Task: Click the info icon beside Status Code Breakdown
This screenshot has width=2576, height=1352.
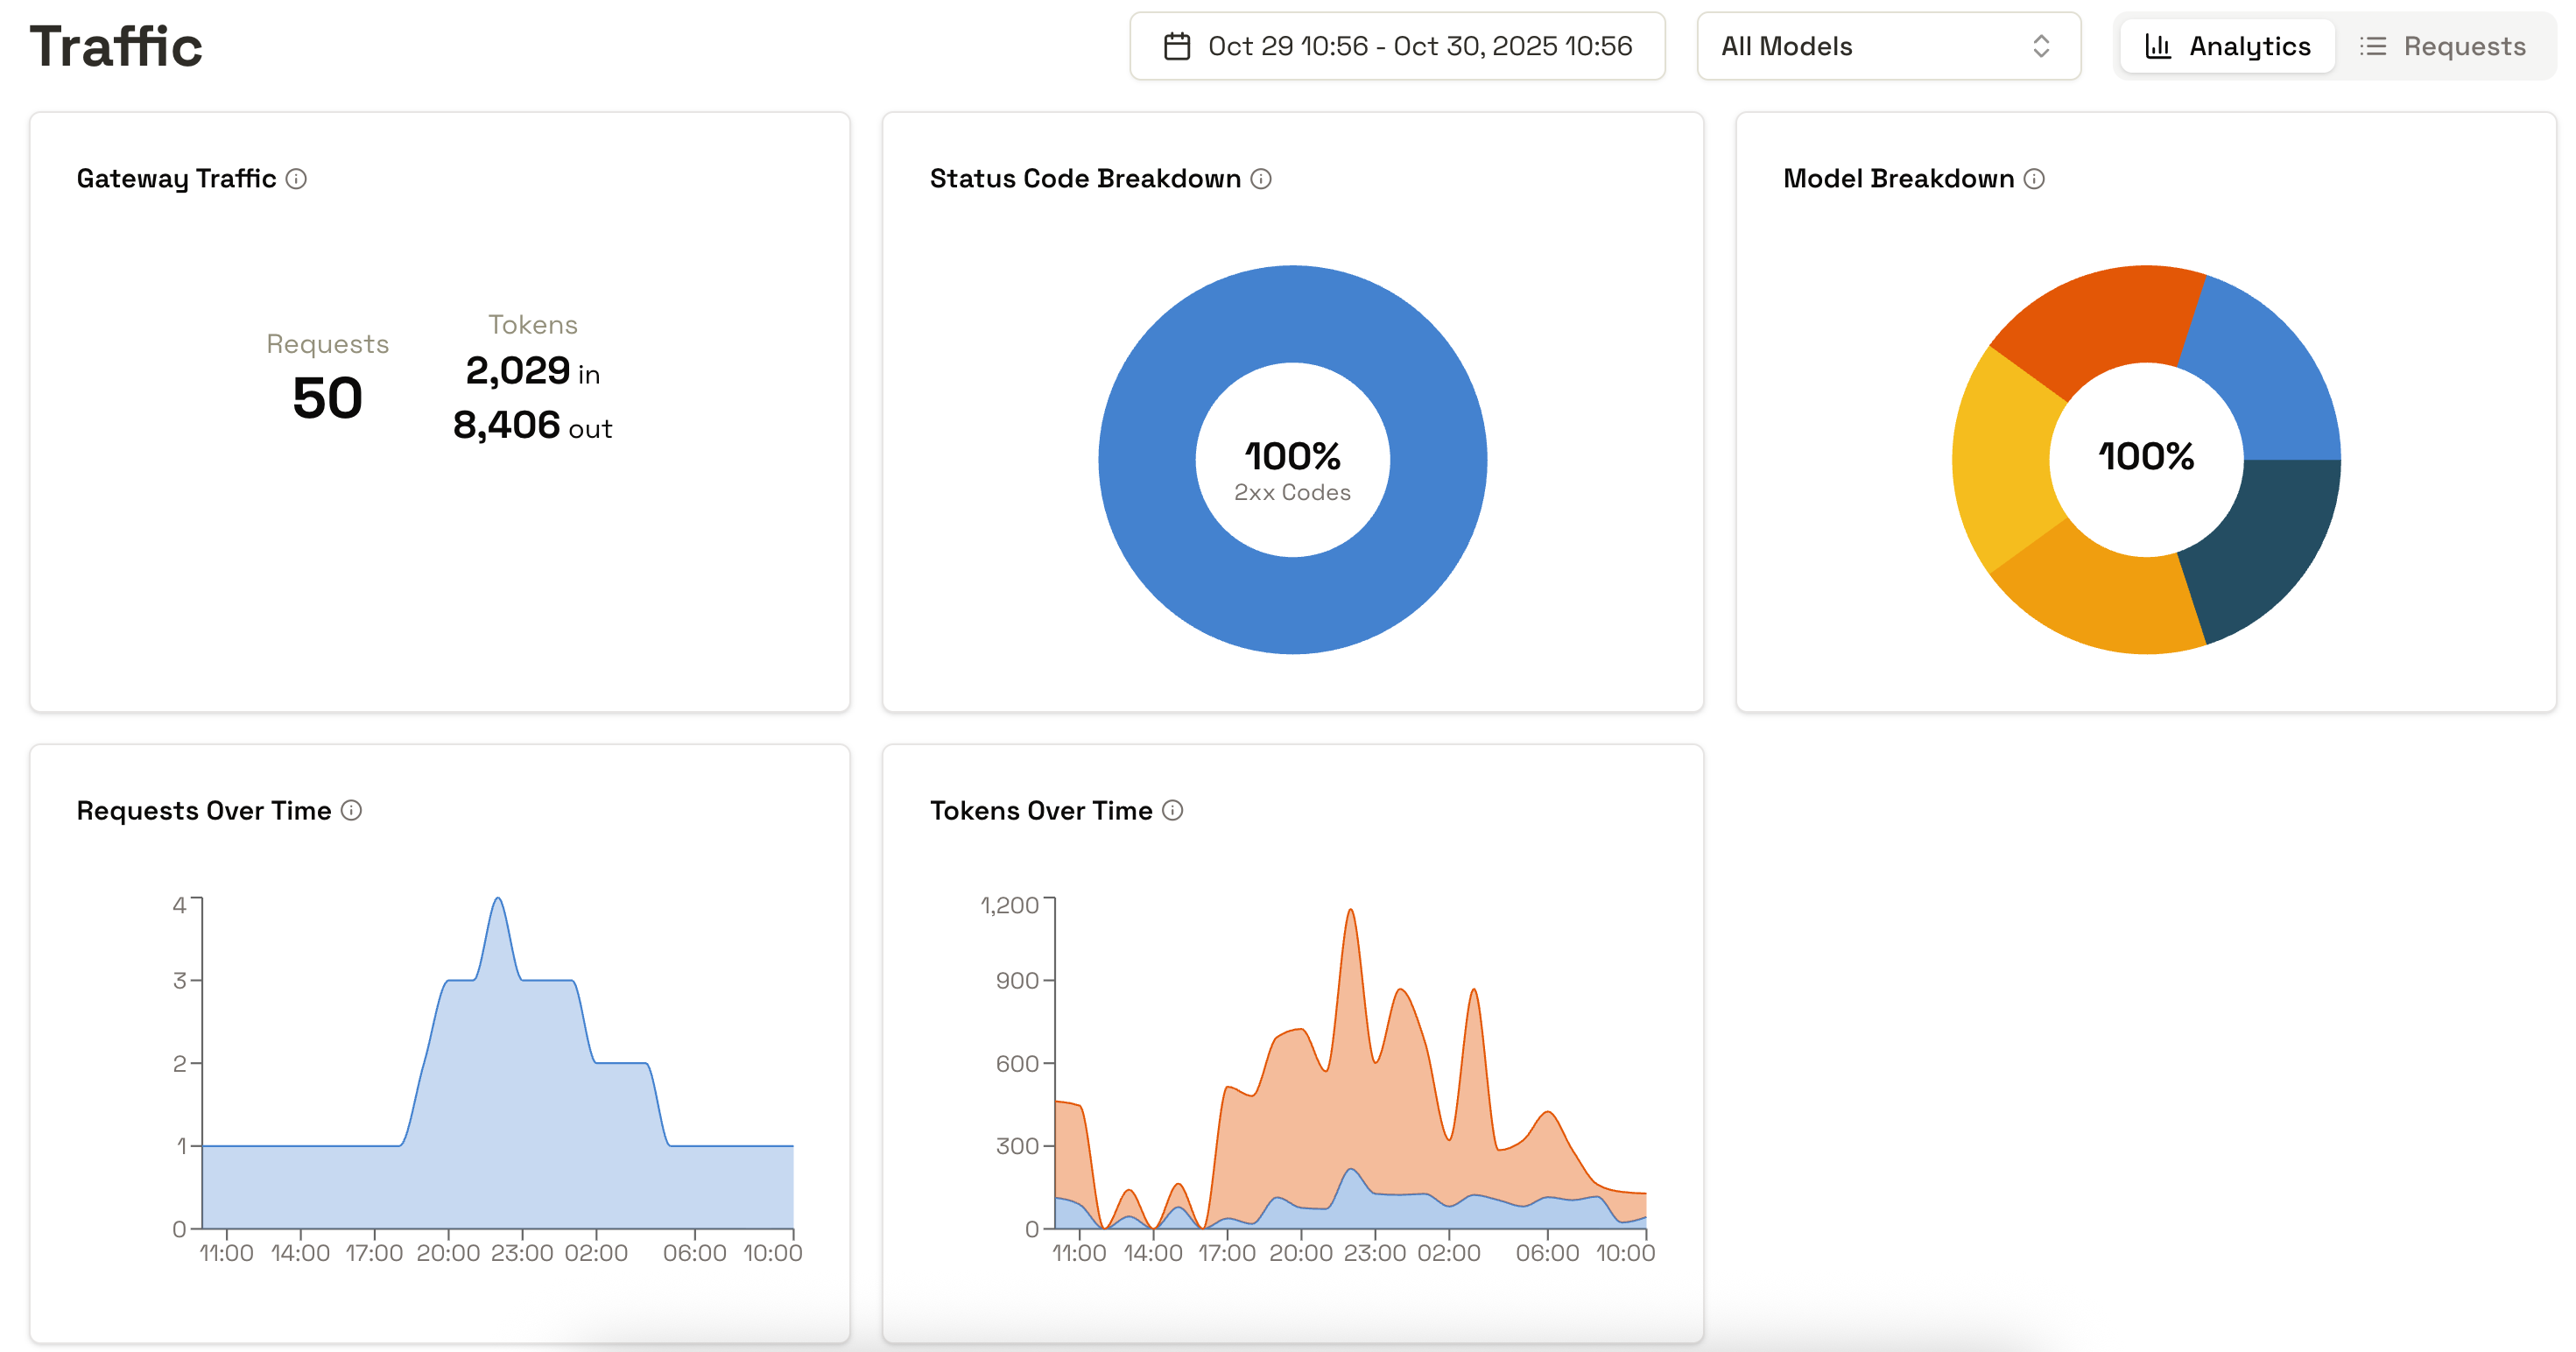Action: 1262,179
